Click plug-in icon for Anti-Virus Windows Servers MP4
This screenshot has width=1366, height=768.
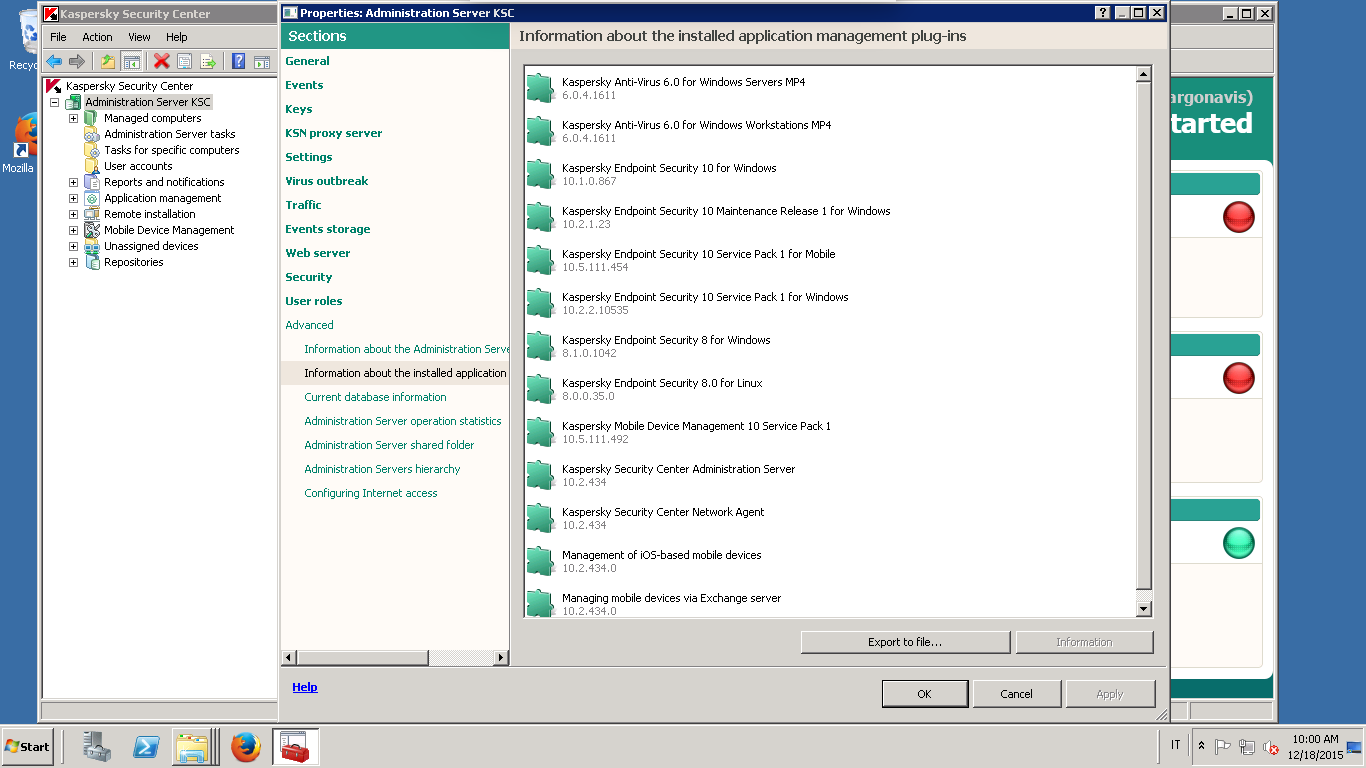[541, 88]
